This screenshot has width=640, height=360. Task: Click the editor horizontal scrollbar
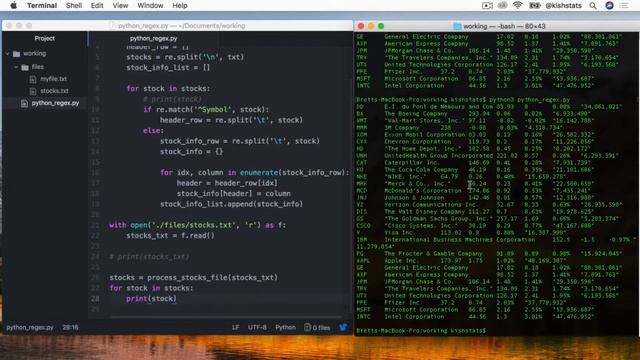227,316
